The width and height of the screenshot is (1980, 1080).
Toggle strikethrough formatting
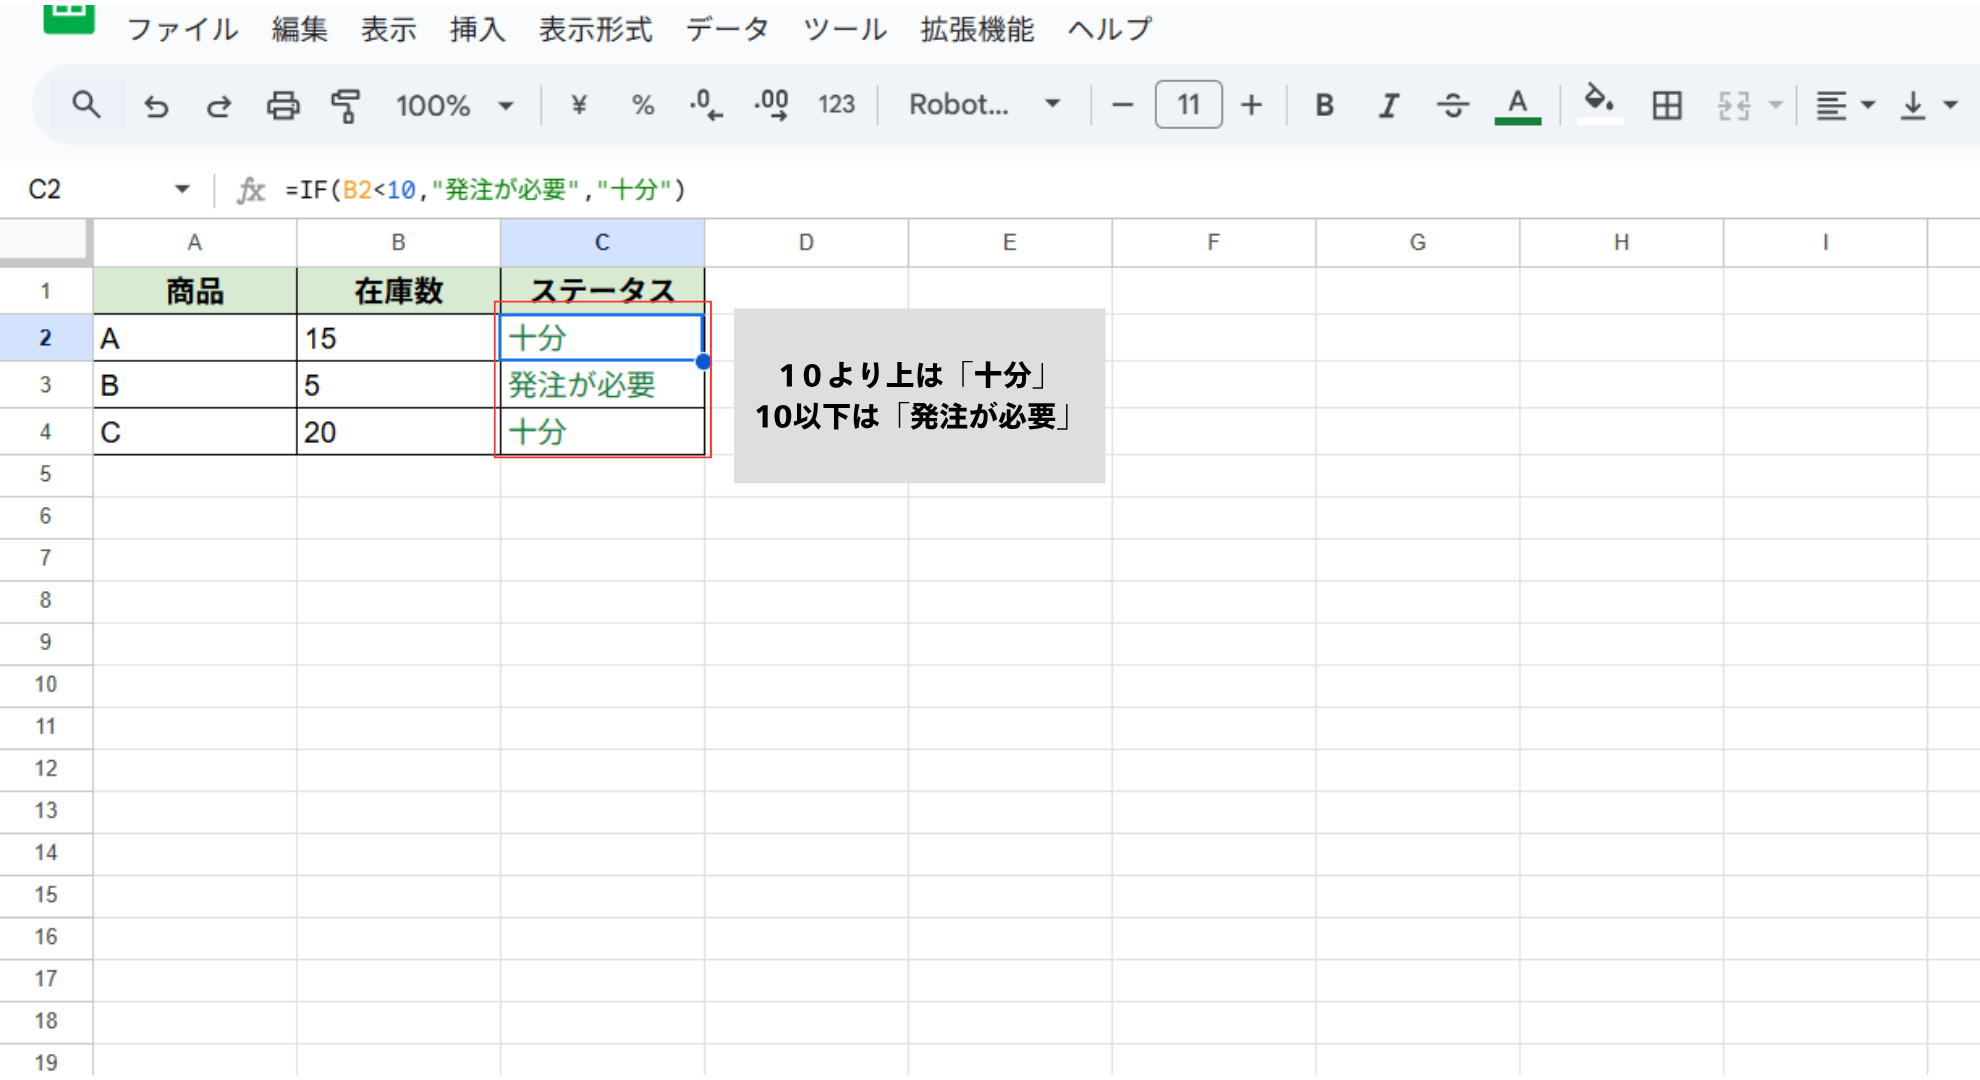coord(1452,105)
